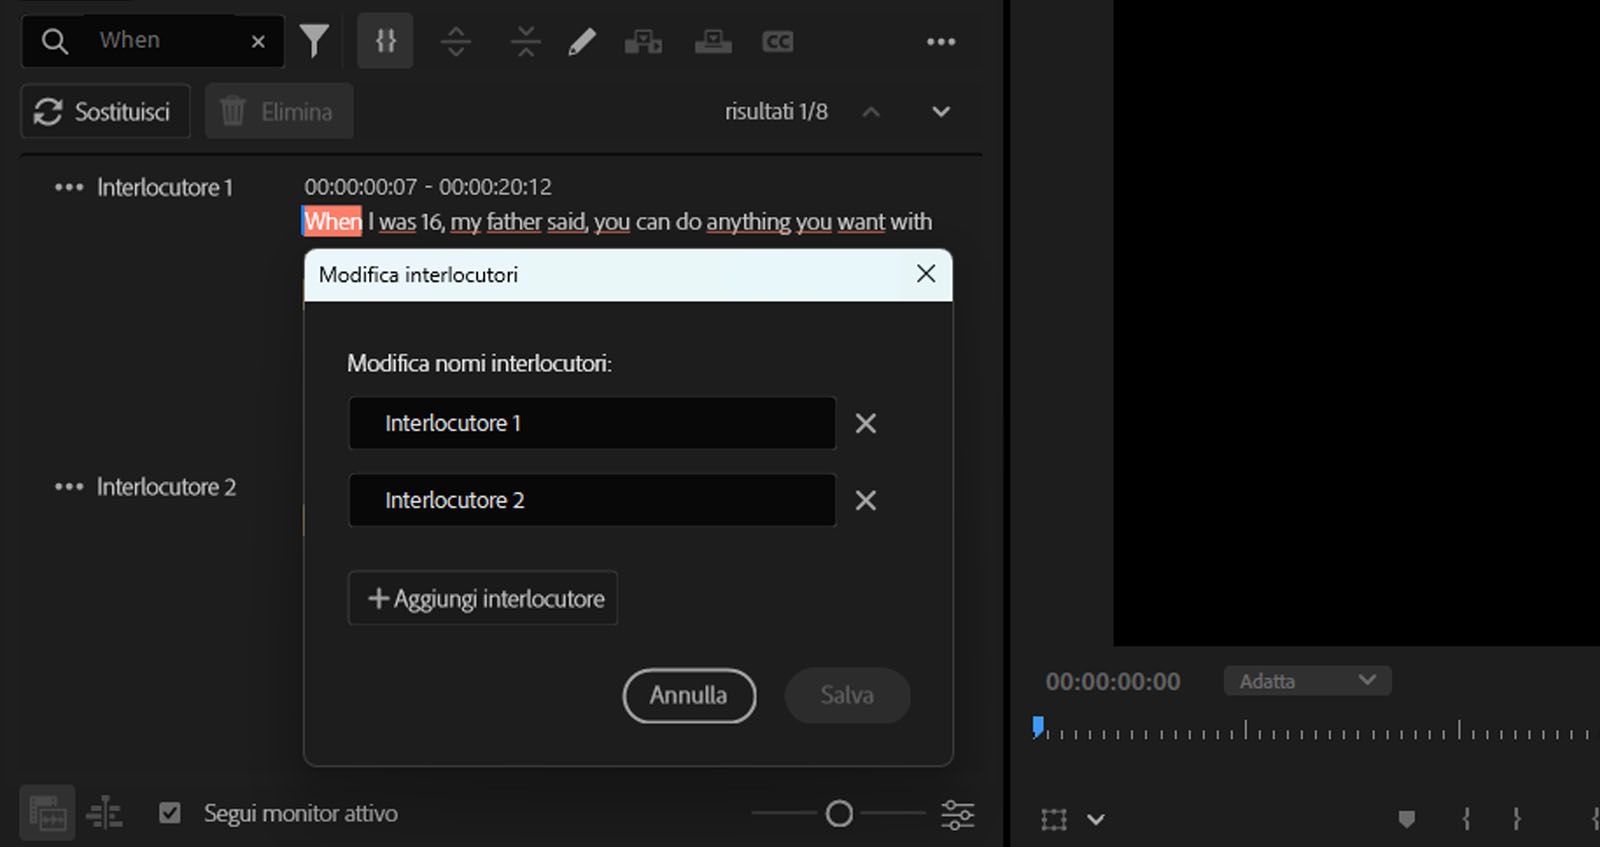
Task: Click the Salva button
Action: pos(847,695)
